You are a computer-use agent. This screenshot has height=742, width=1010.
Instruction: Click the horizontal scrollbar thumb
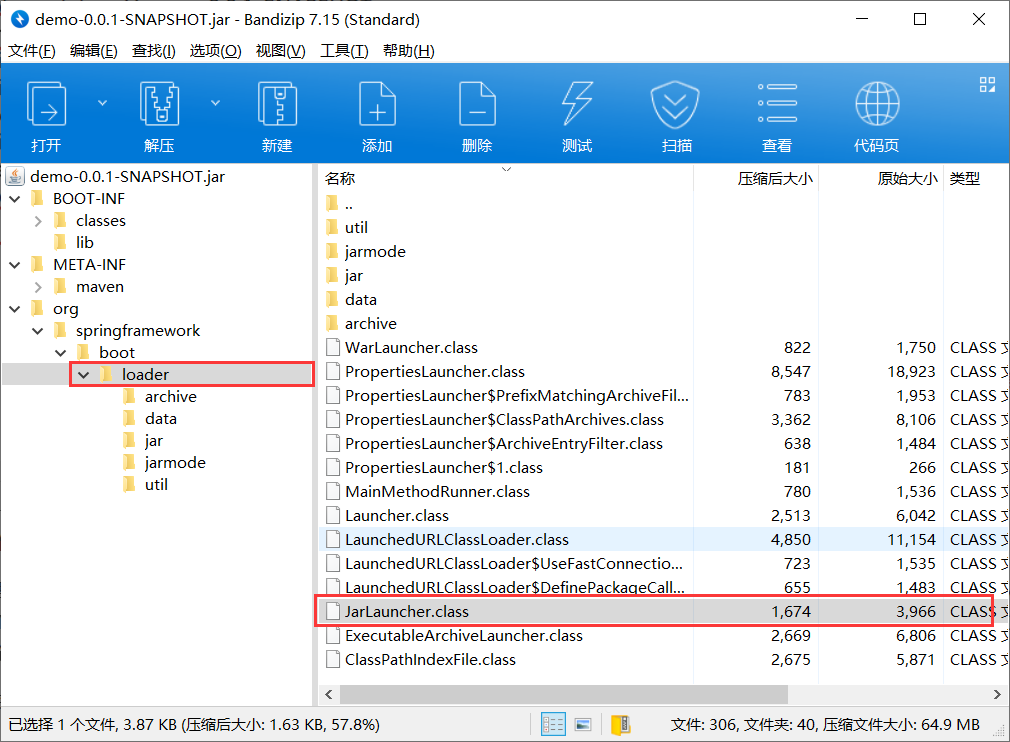[x=564, y=694]
